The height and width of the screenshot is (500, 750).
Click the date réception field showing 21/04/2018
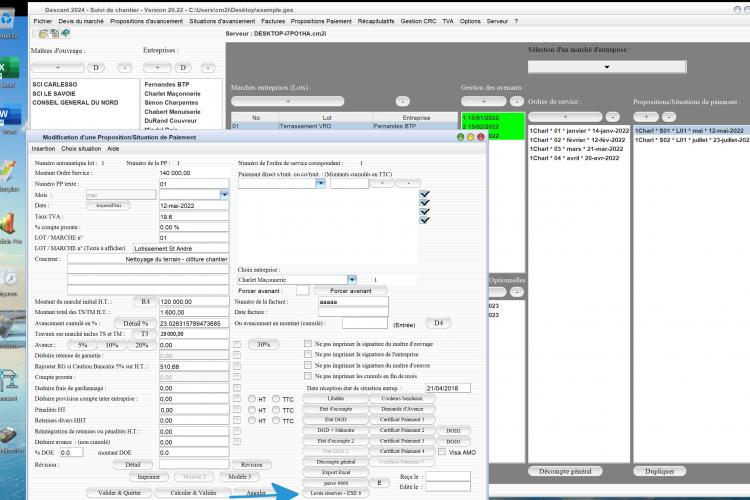448,388
